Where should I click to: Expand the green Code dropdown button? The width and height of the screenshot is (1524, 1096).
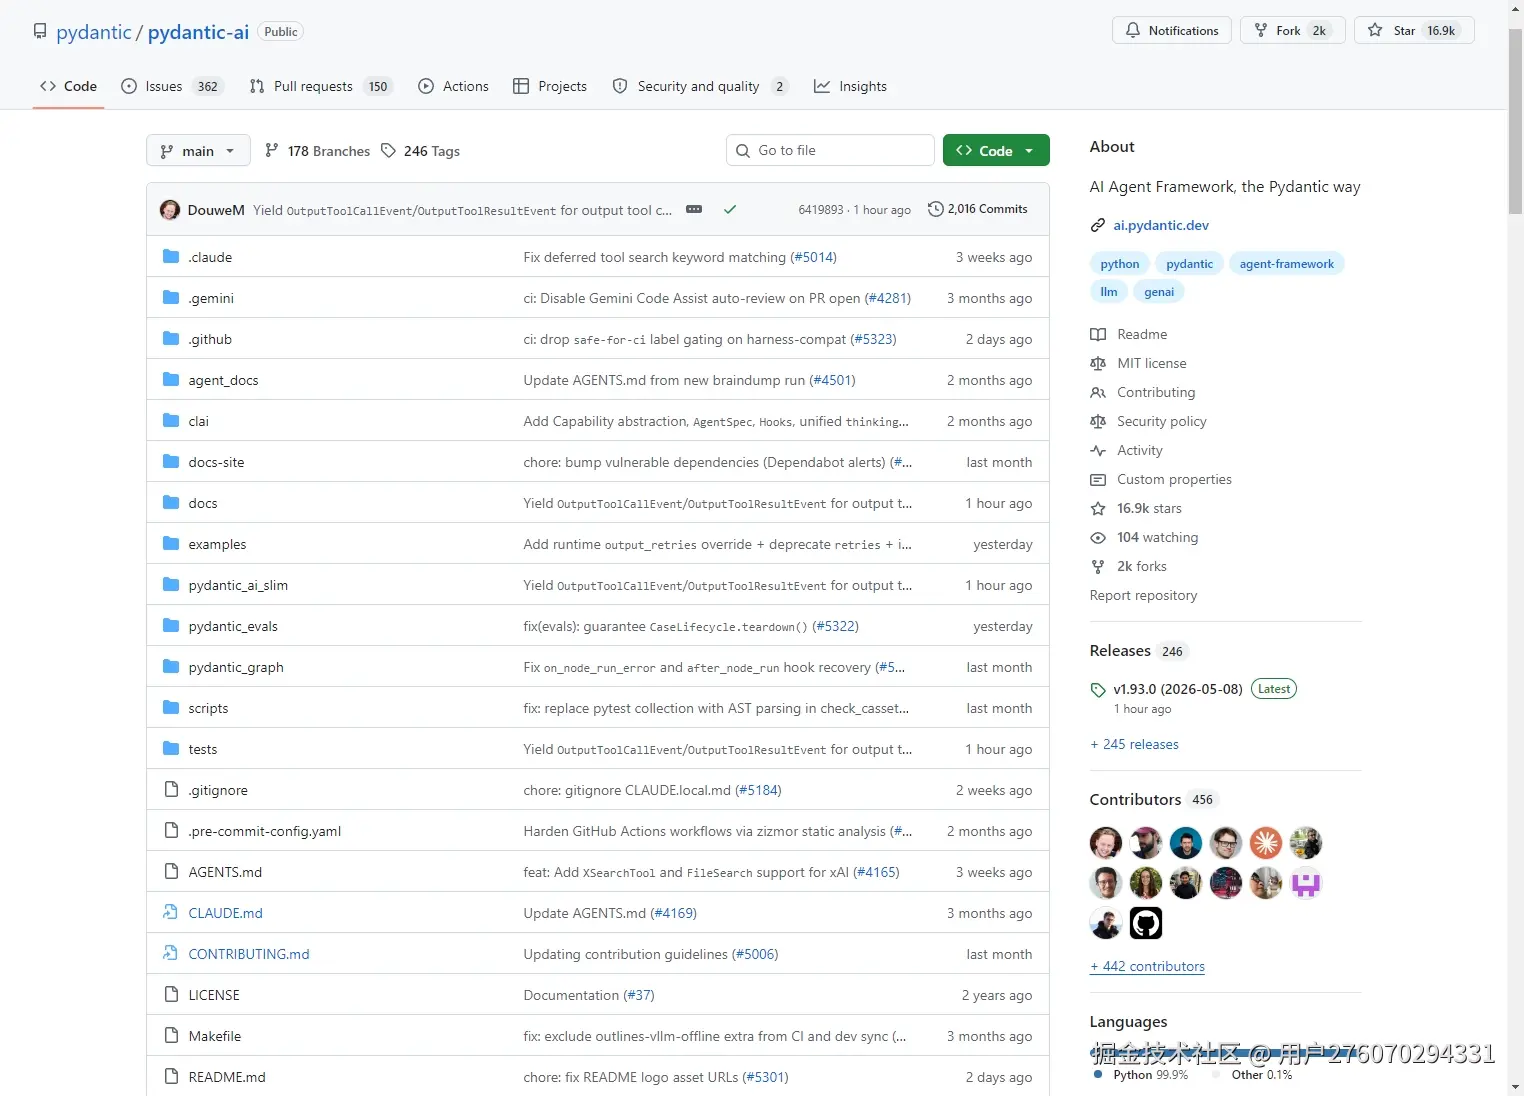tap(996, 150)
